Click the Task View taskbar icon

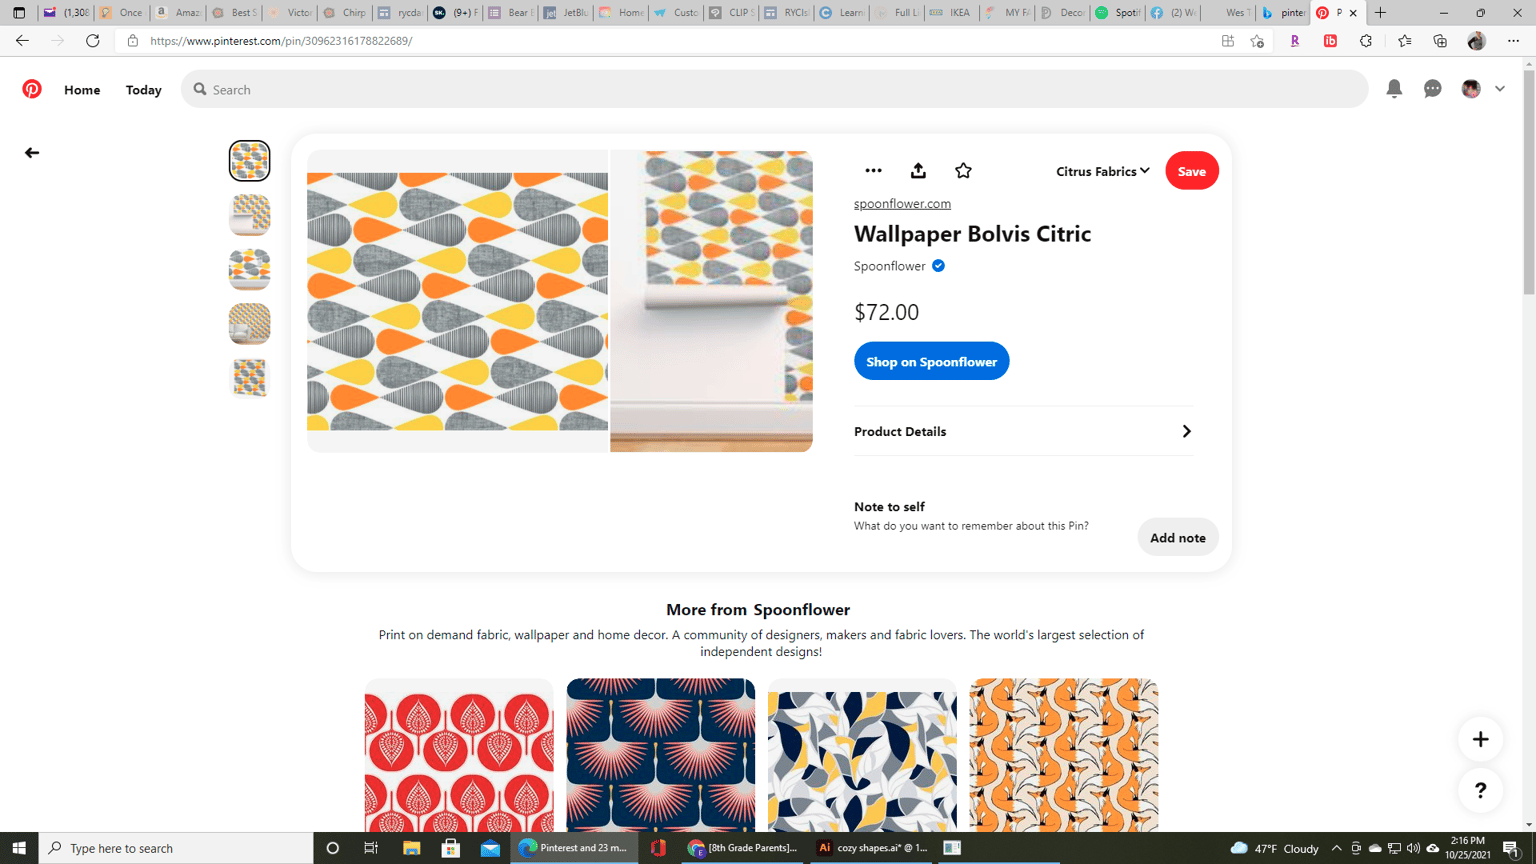click(x=371, y=848)
